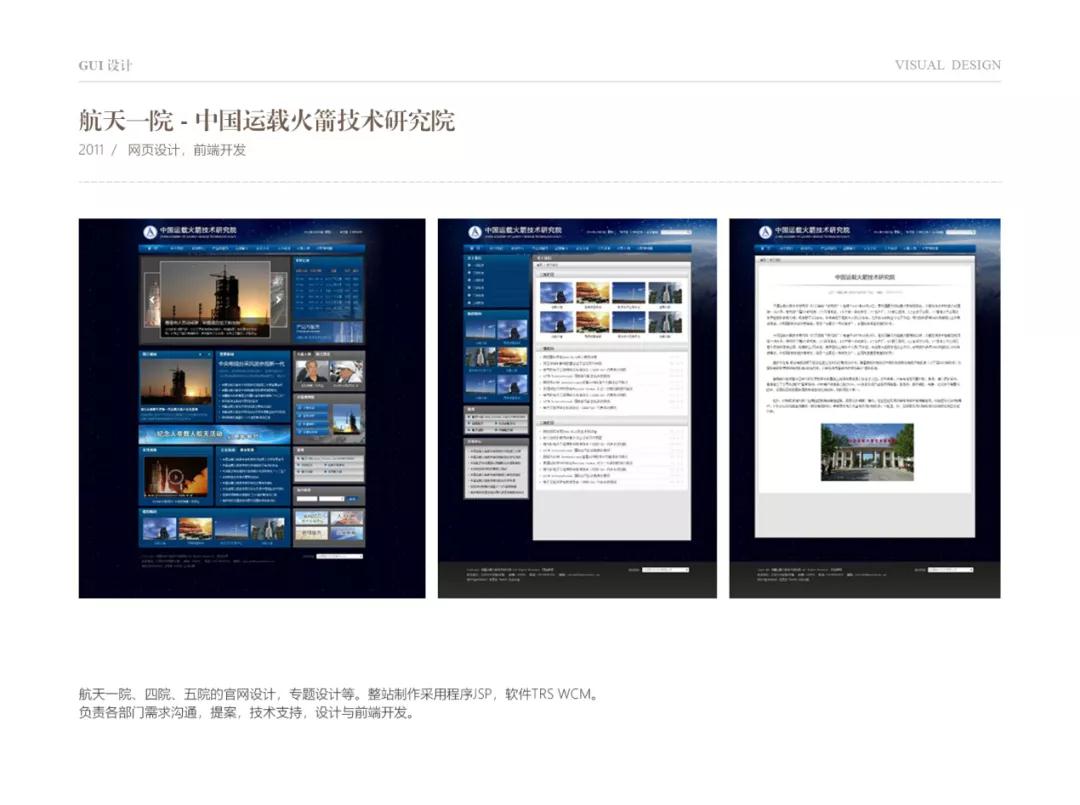Click the gate building photo in article mockup
1080x805 pixels.
pos(867,452)
